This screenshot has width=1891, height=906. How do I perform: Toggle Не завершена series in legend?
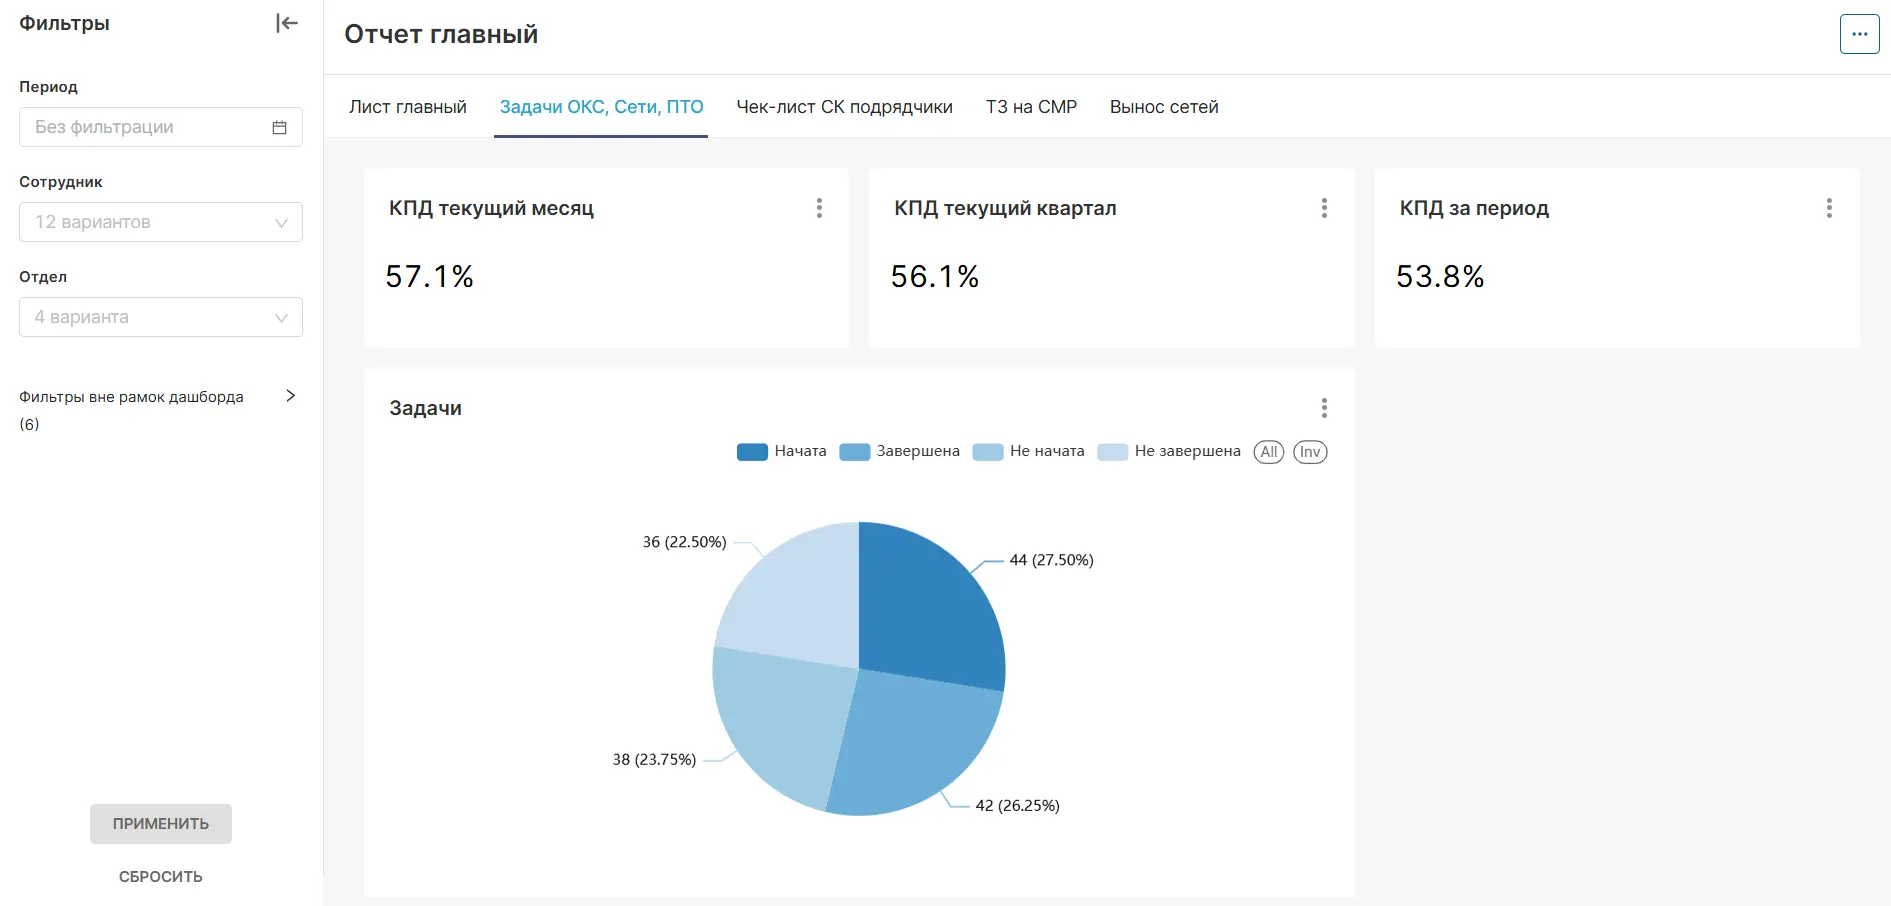pyautogui.click(x=1169, y=452)
